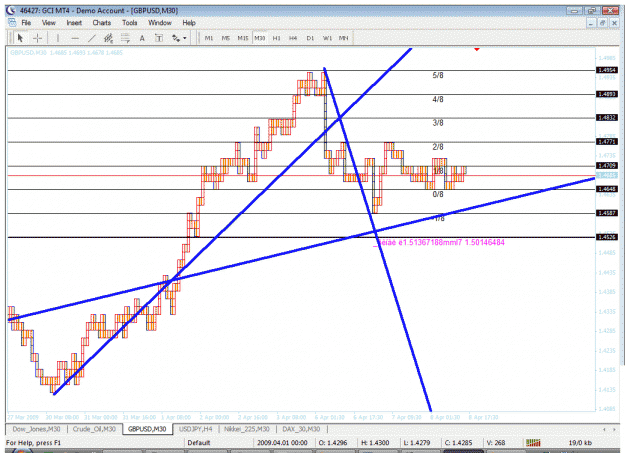
Task: Select the M30 timeframe button
Action: coord(260,38)
